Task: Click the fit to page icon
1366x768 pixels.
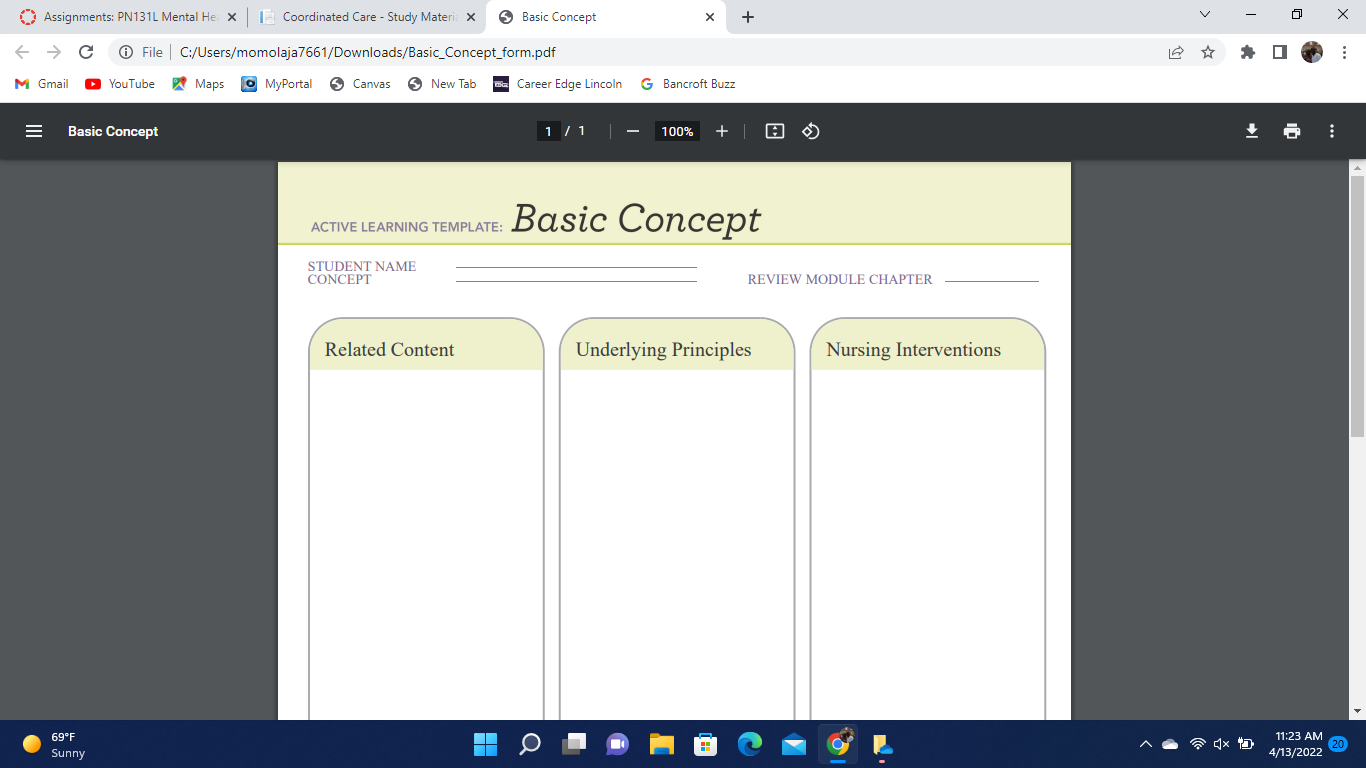Action: [774, 131]
